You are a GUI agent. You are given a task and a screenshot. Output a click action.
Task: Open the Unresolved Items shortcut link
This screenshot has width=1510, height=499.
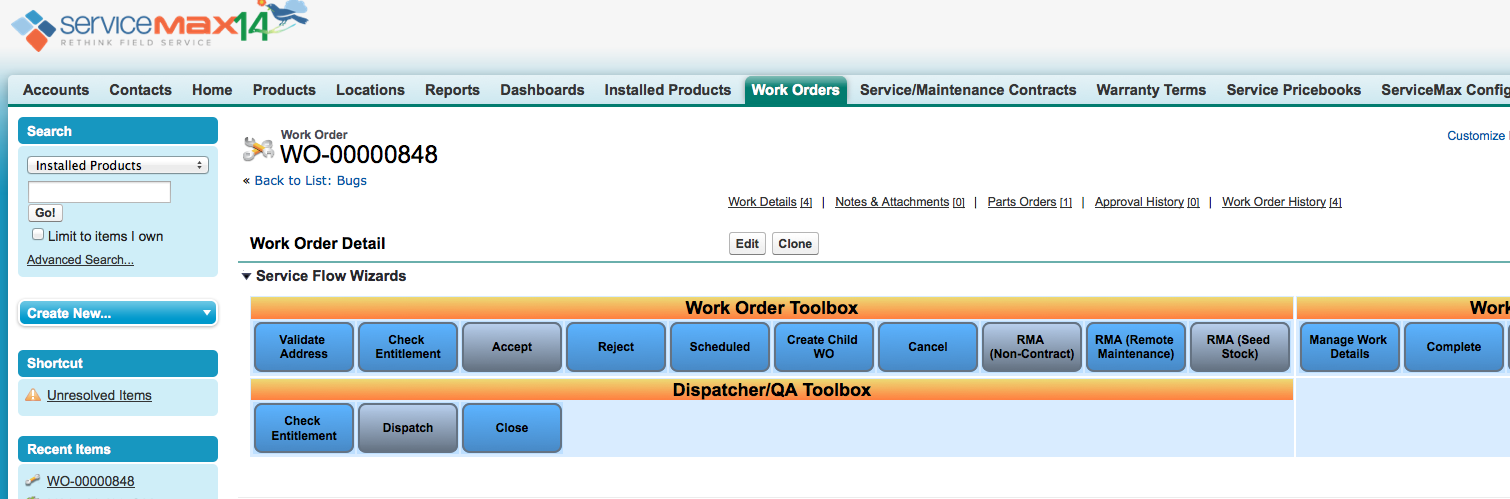(x=99, y=395)
